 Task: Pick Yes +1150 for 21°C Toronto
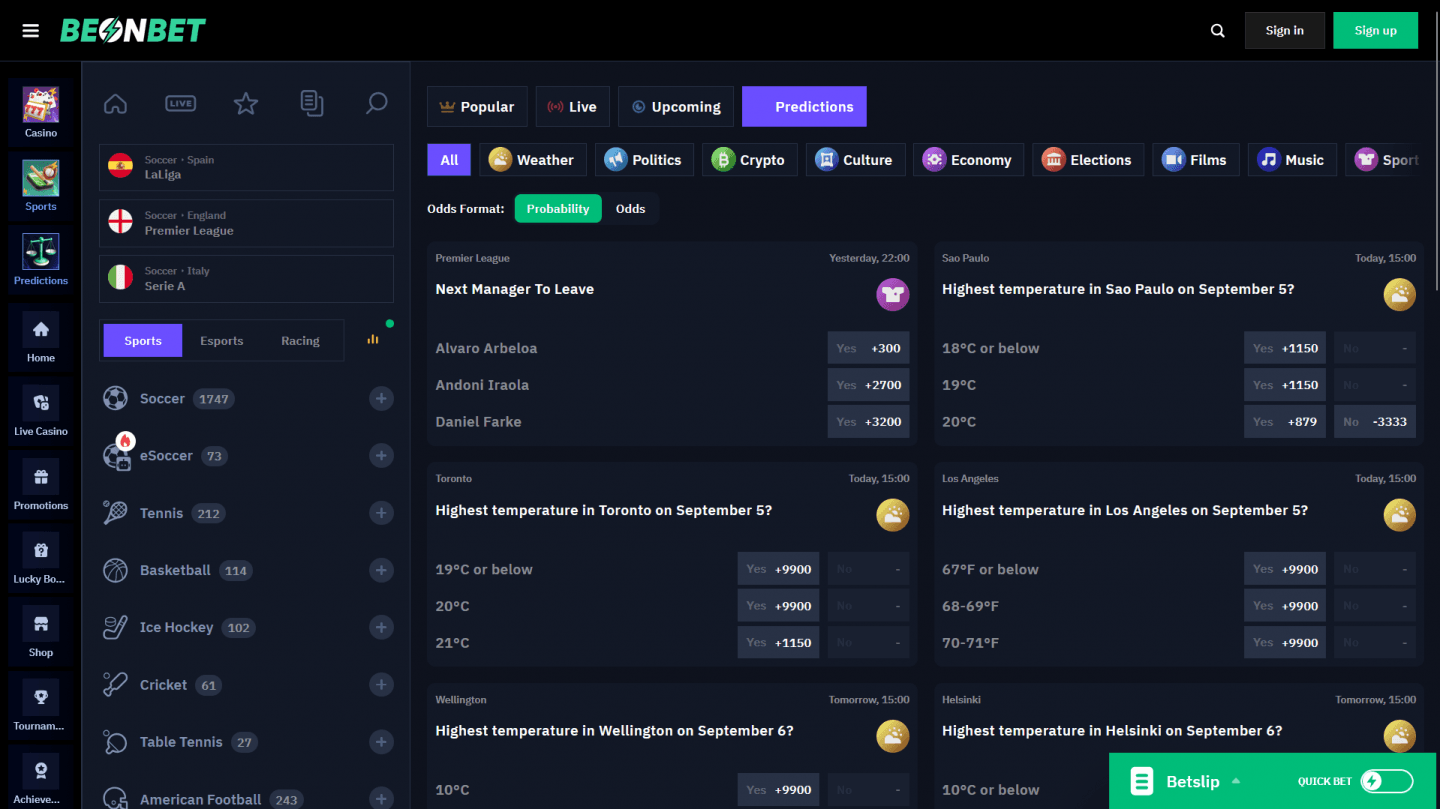(778, 643)
